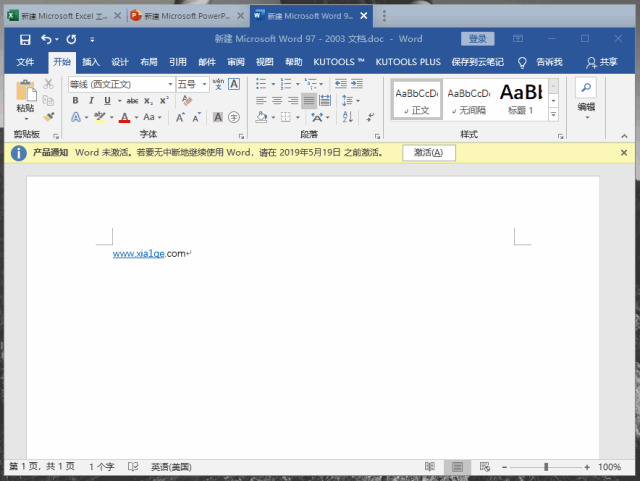Click the 共享 (Share) button

602,62
